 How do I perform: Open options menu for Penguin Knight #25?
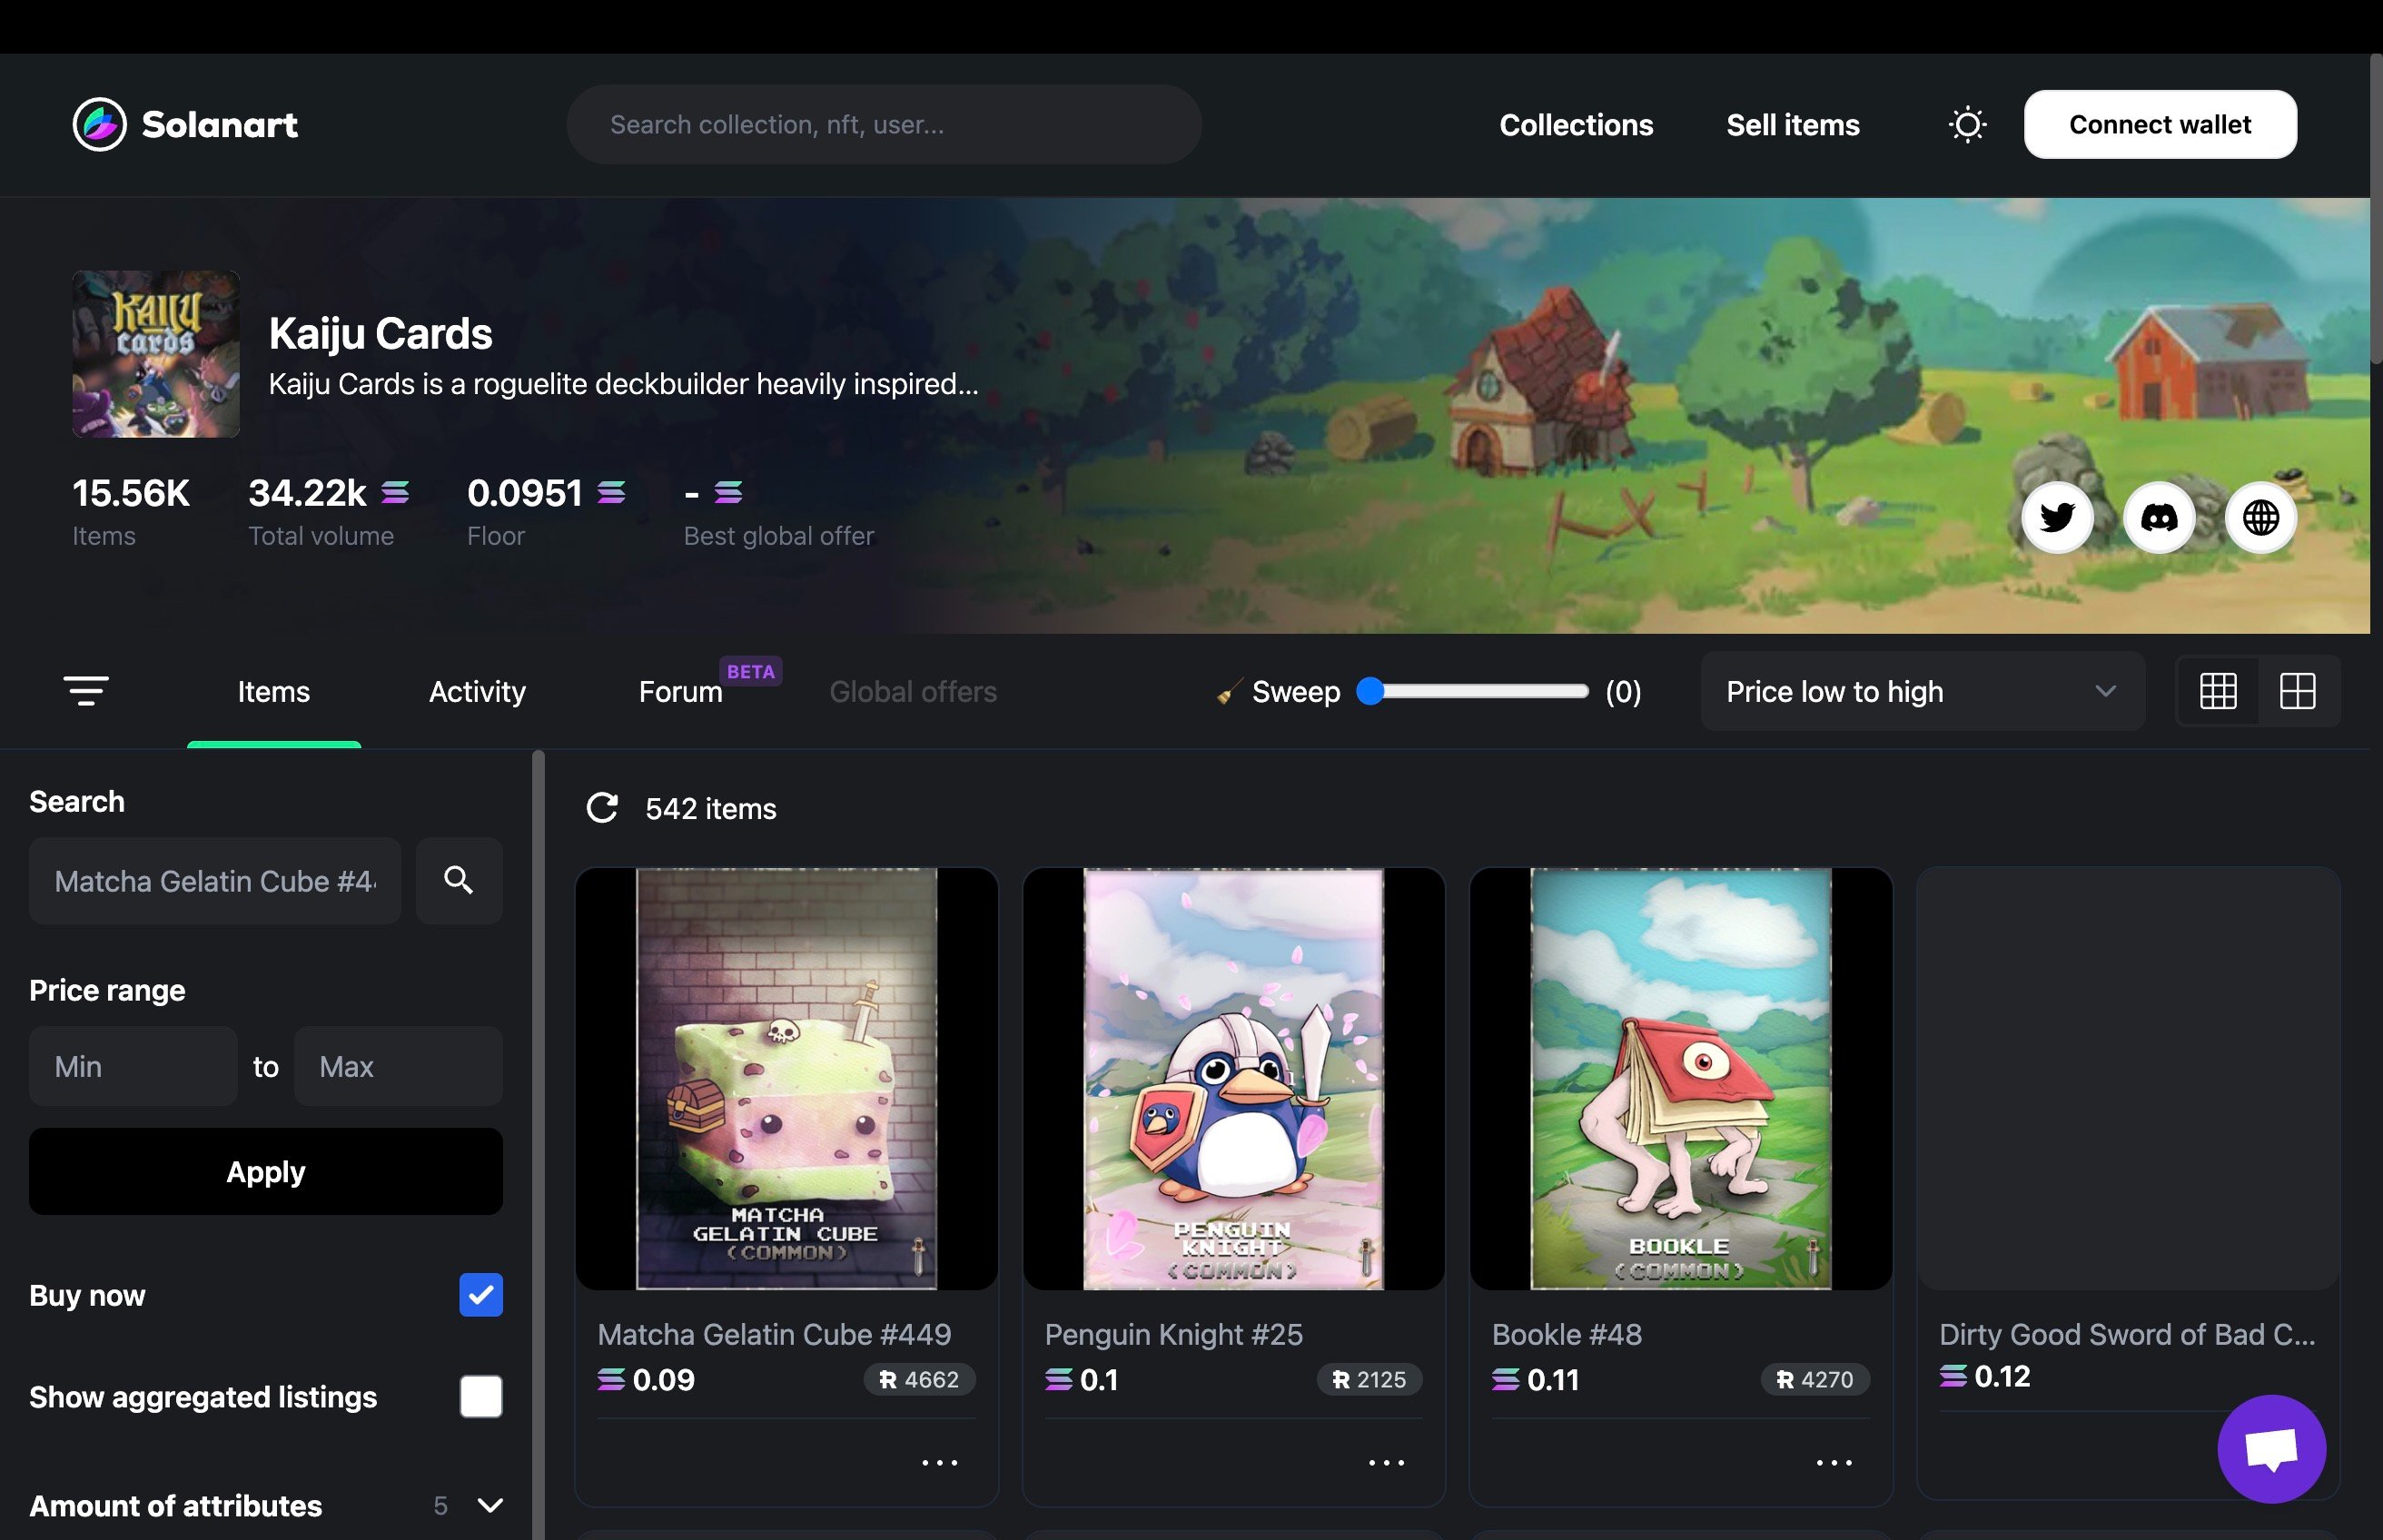click(1386, 1462)
